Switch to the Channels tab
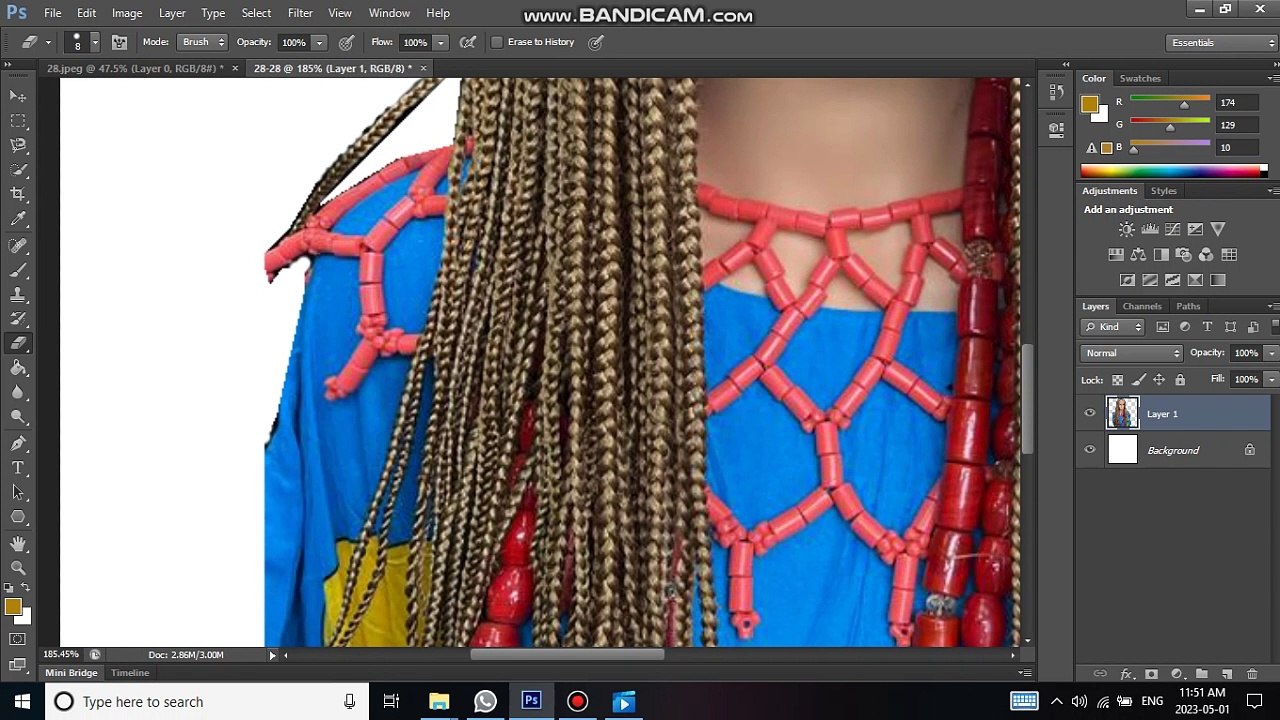This screenshot has width=1280, height=720. [x=1142, y=306]
